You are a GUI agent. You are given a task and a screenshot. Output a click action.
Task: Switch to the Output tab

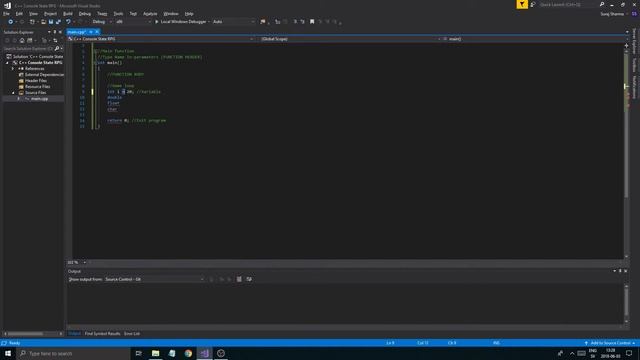[74, 333]
